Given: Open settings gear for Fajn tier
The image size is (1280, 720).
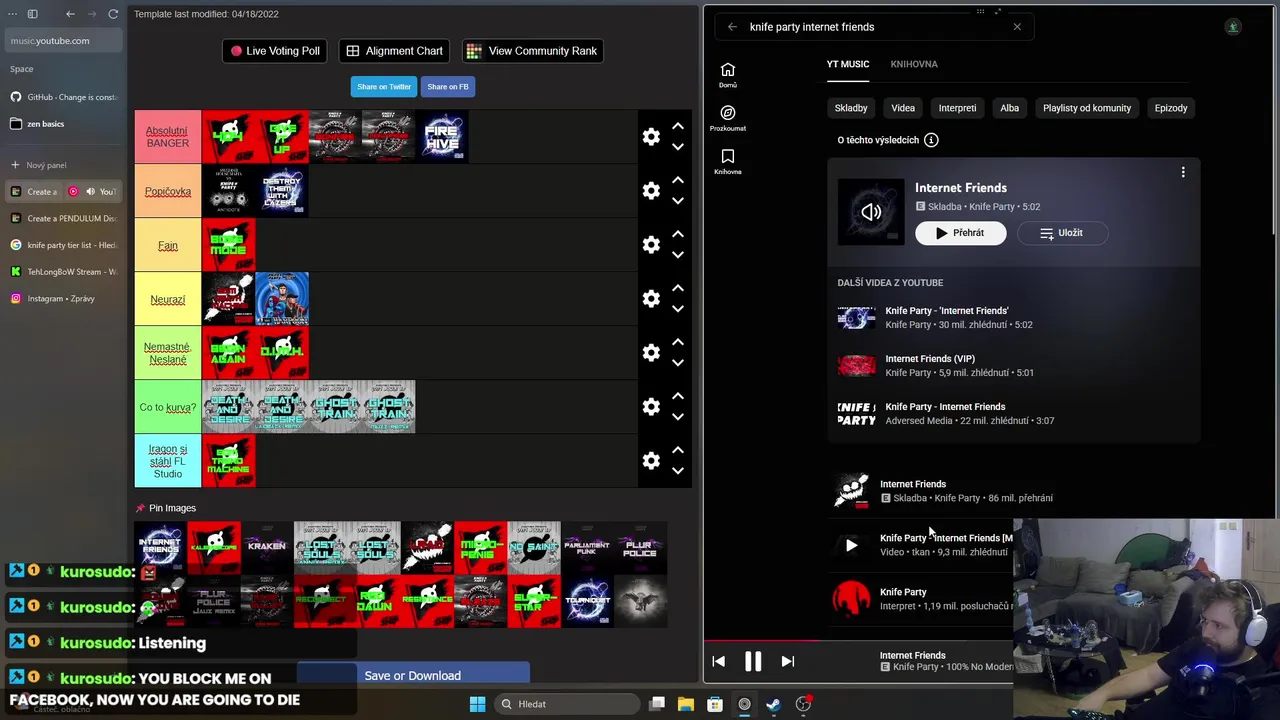Looking at the screenshot, I should coord(651,245).
